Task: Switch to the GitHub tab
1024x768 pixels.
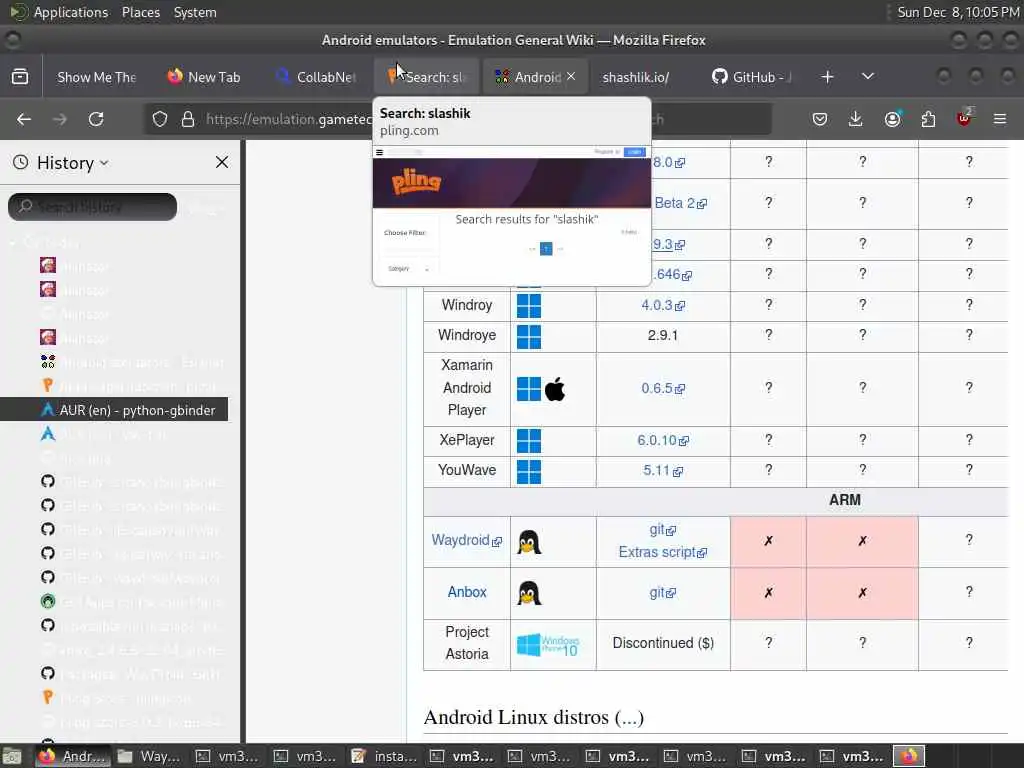Action: [x=752, y=77]
